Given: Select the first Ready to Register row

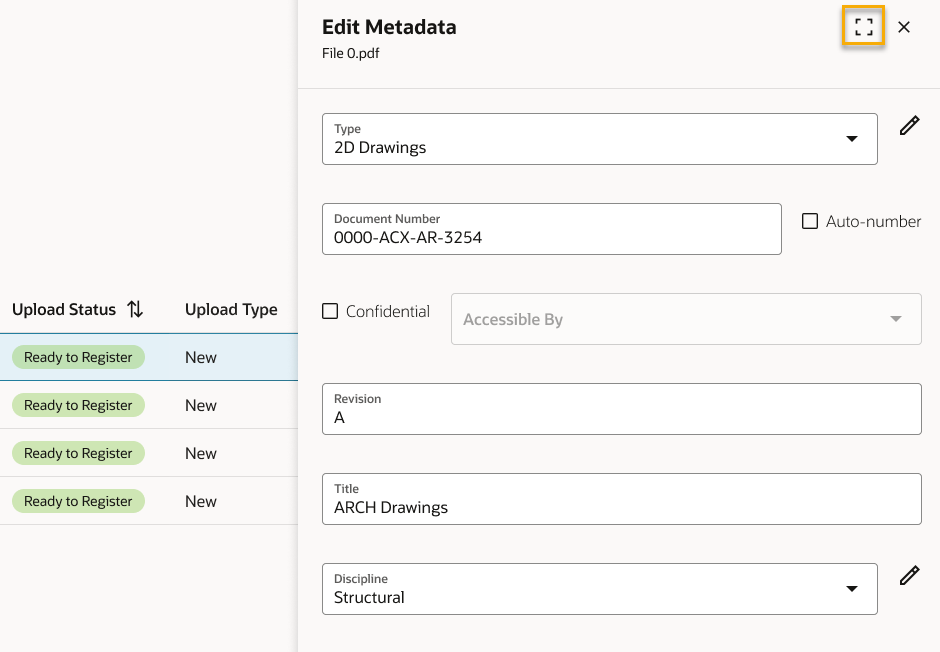Looking at the screenshot, I should [78, 357].
